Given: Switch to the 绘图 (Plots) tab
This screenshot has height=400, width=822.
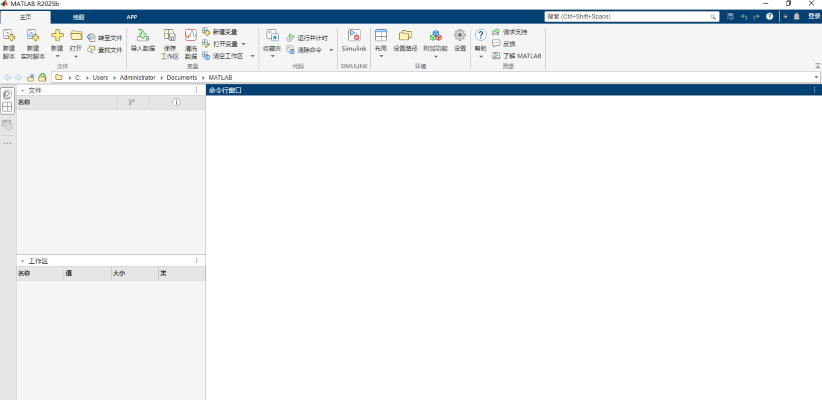Looking at the screenshot, I should [78, 17].
